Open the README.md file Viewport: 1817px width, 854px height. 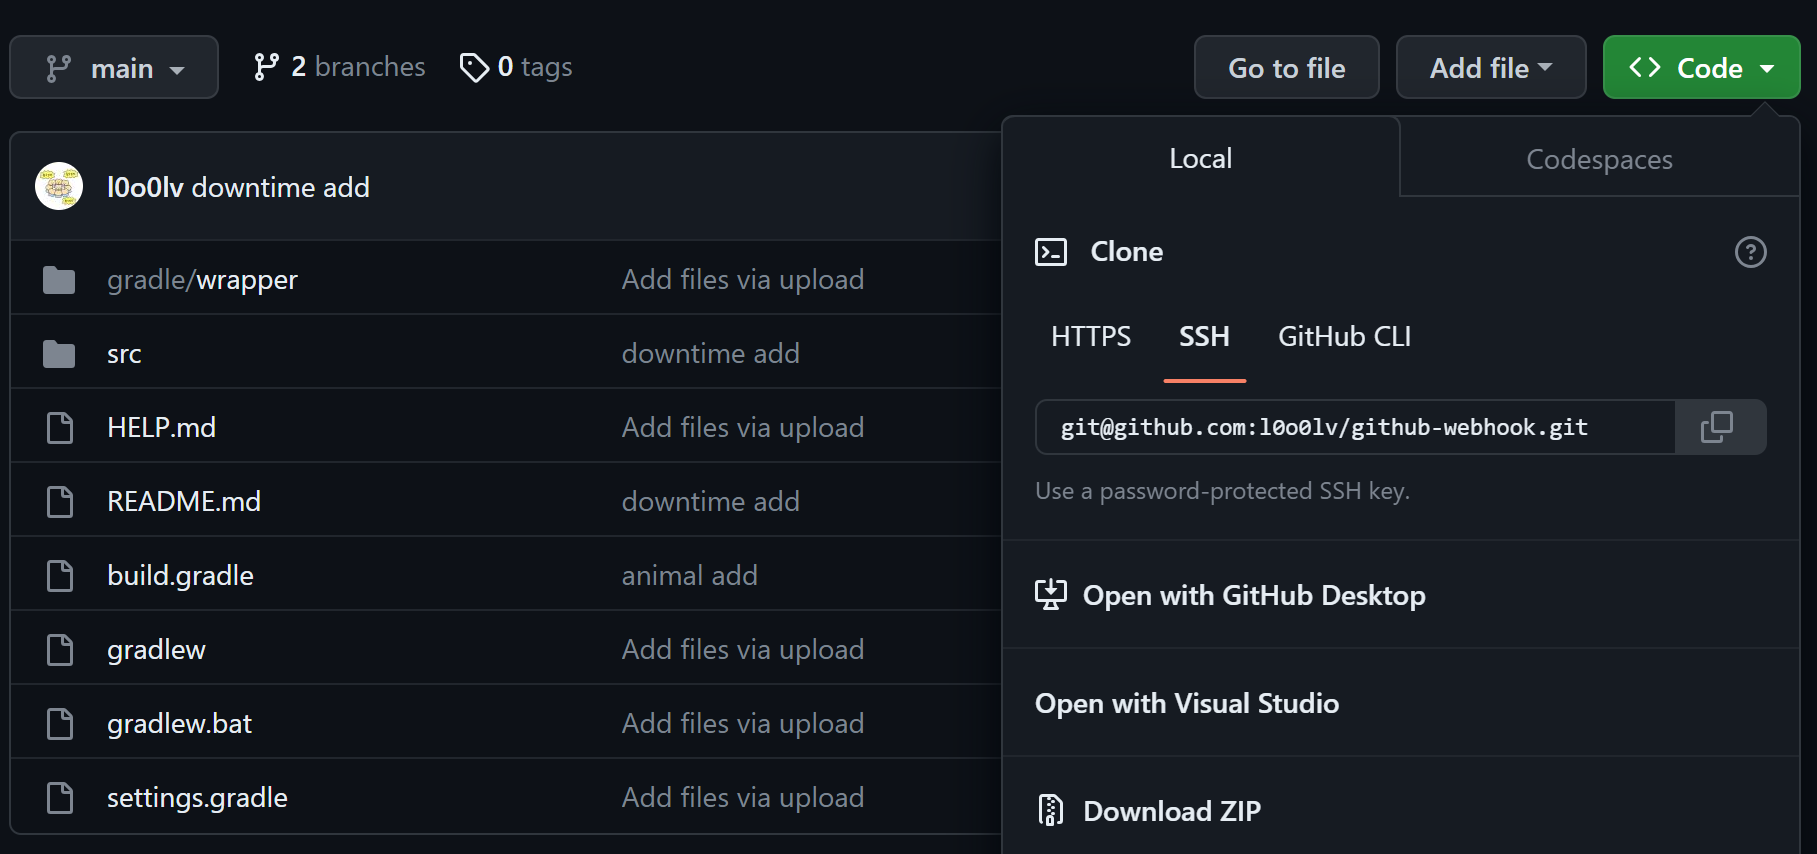[x=184, y=502]
